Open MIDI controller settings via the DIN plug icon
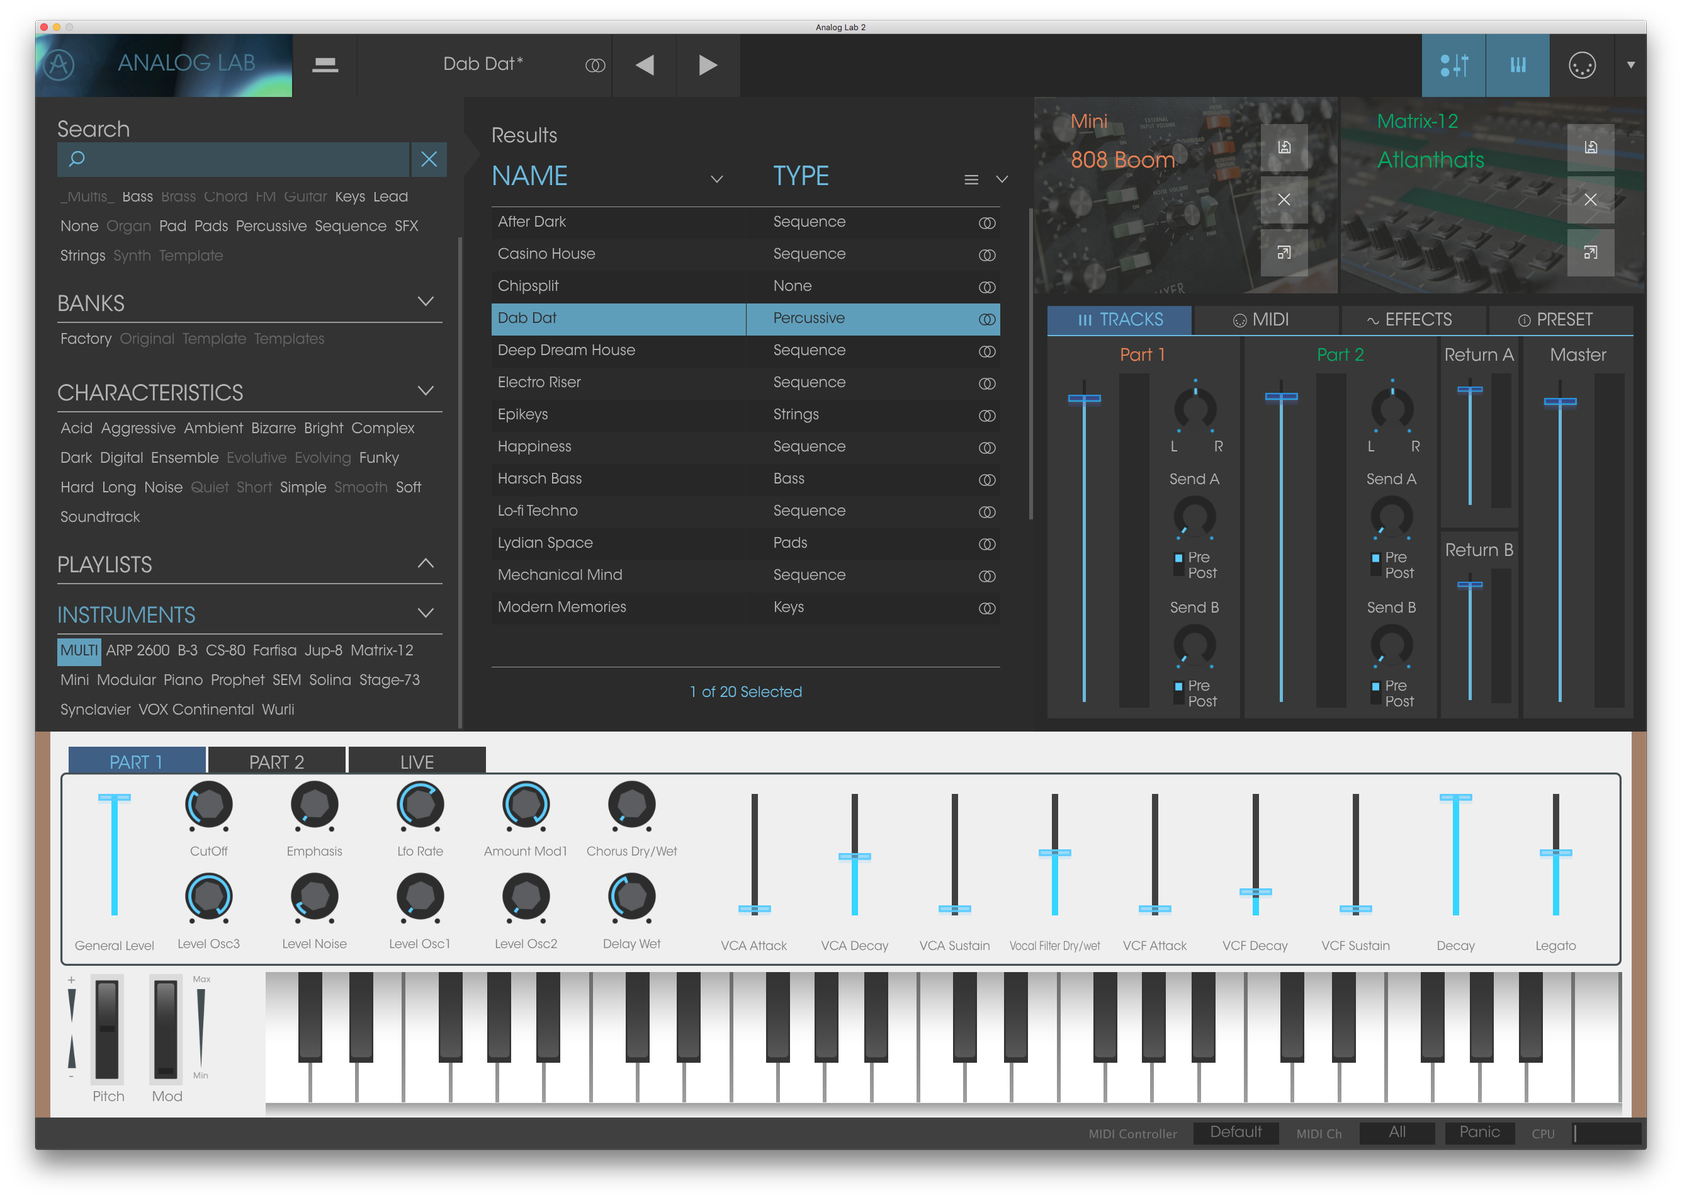Viewport: 1682px width, 1200px height. (1581, 65)
